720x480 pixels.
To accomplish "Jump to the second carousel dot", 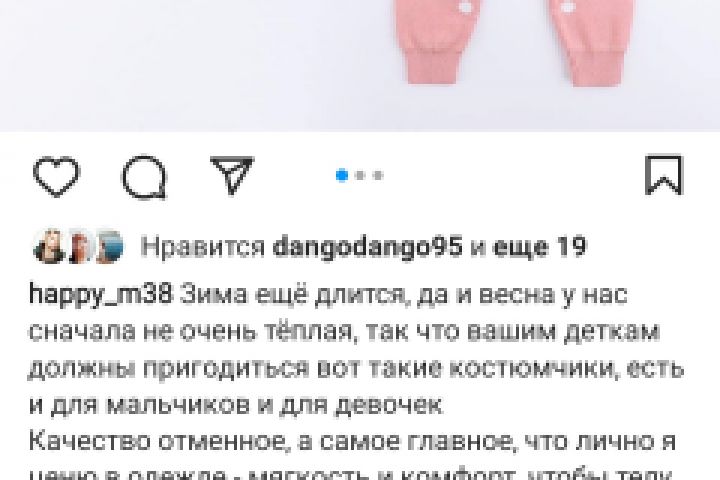I will pos(360,175).
